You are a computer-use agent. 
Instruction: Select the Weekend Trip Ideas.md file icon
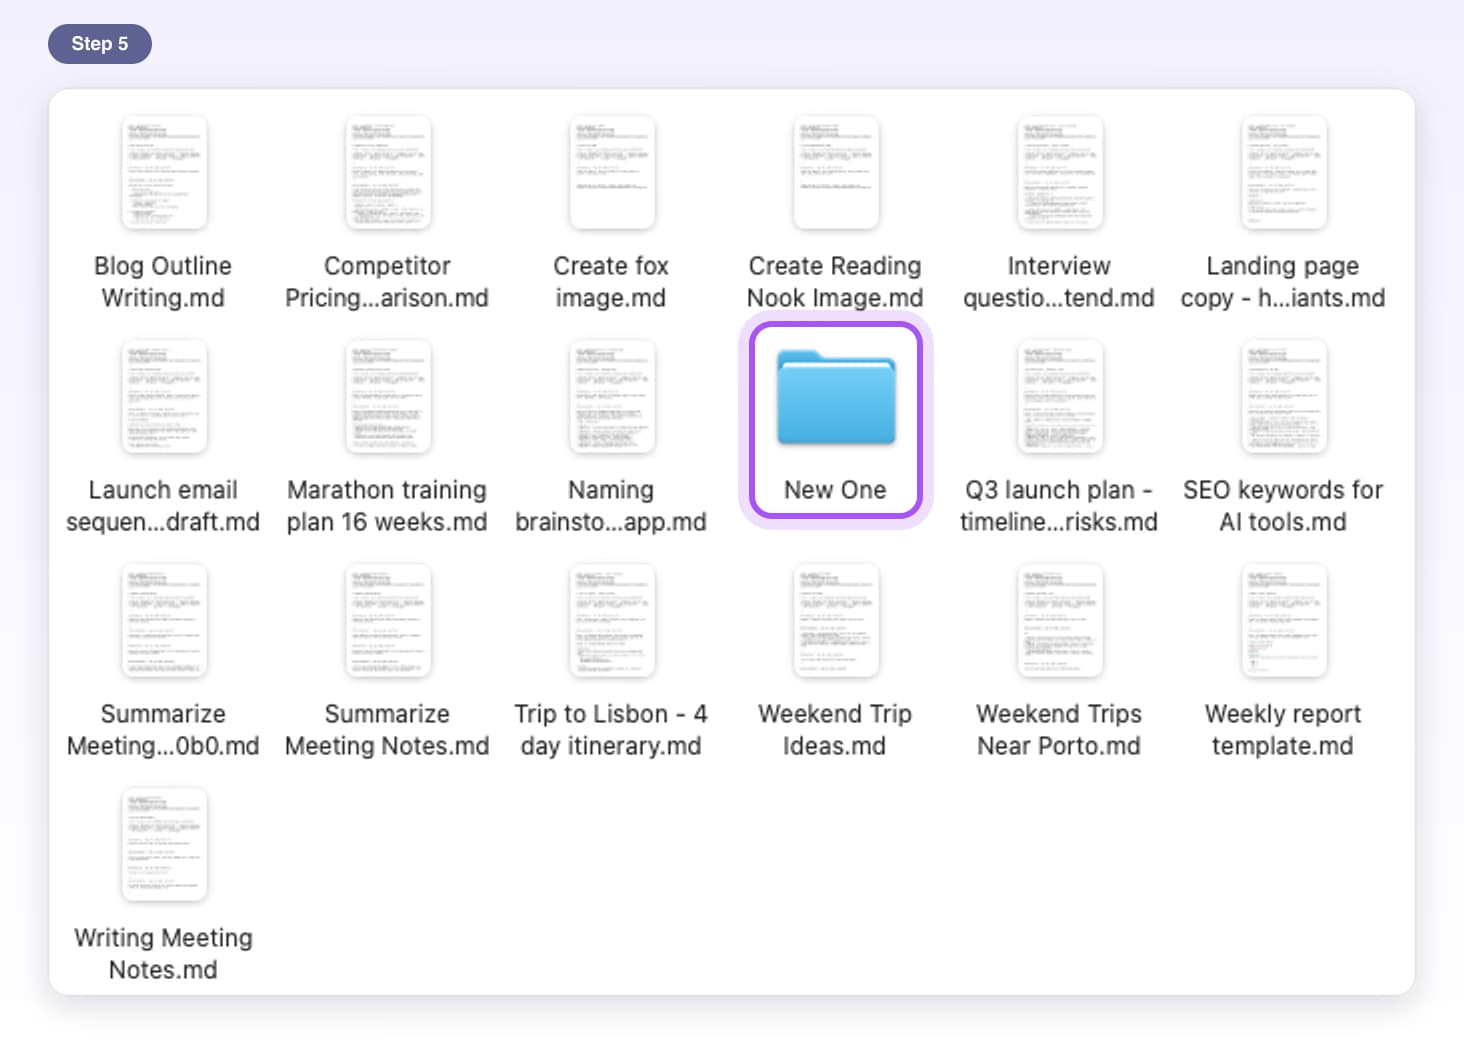835,621
